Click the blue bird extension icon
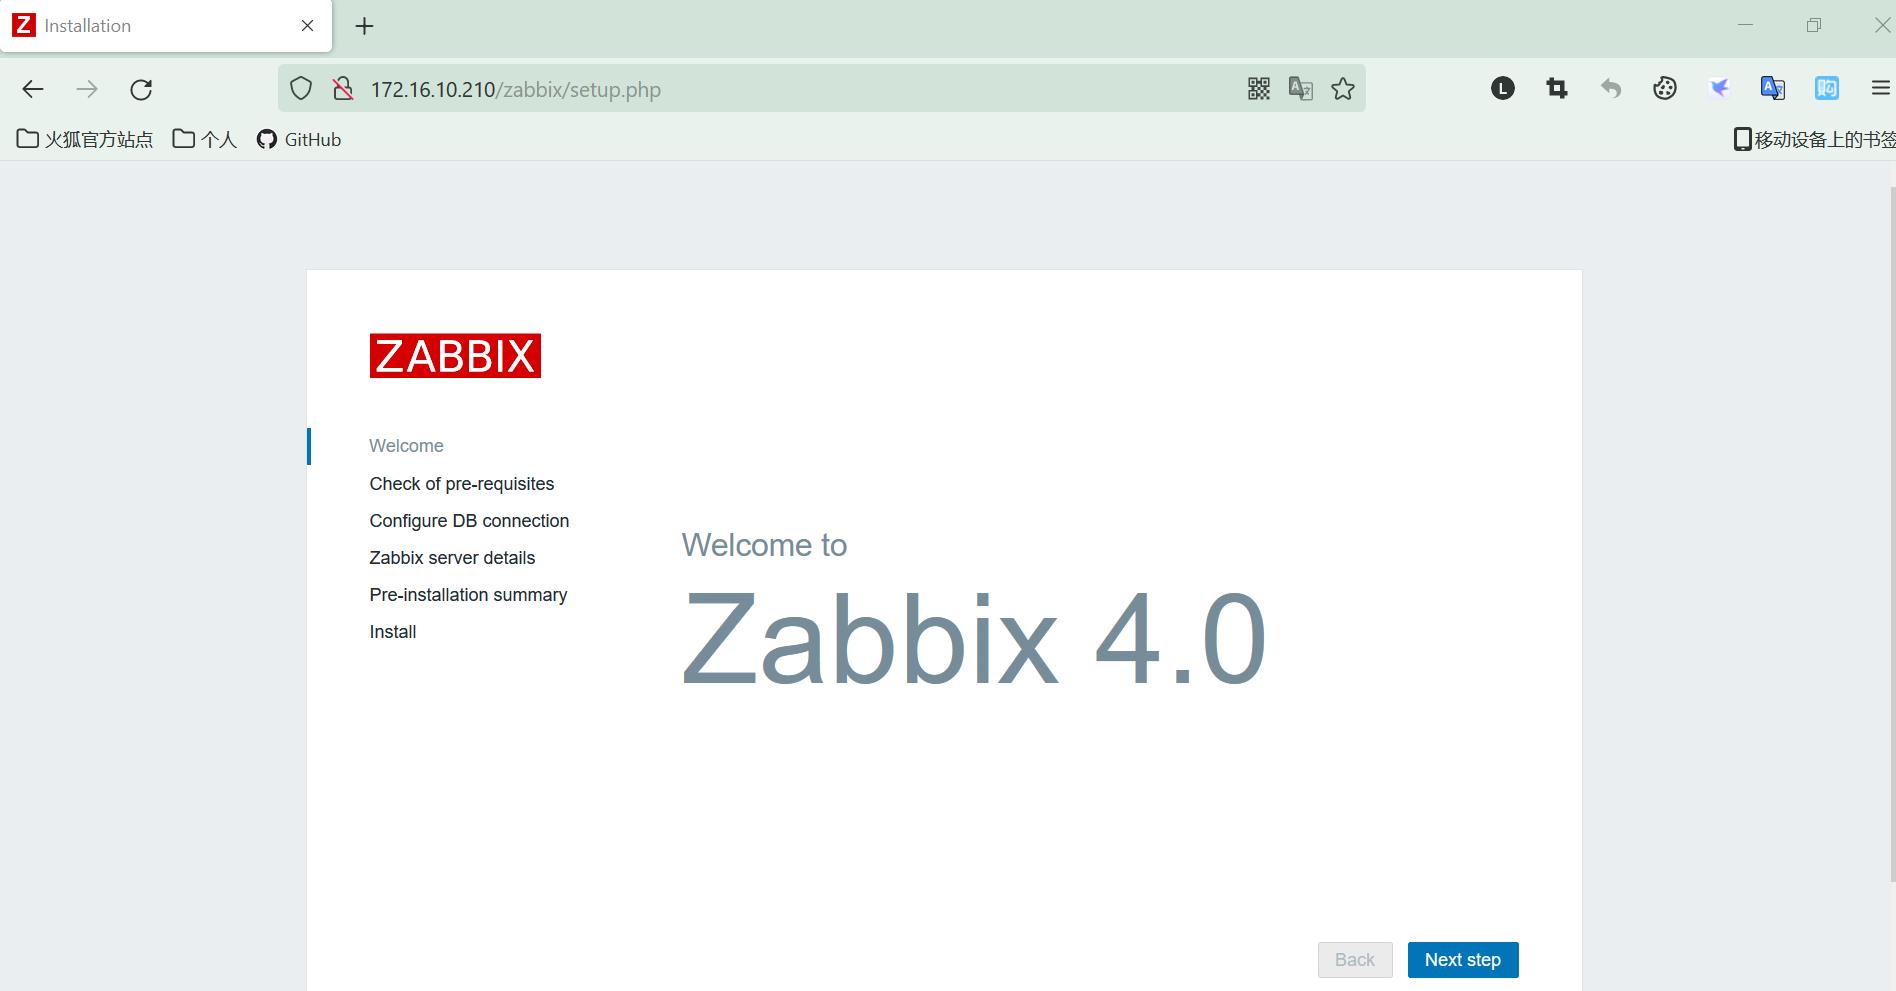This screenshot has width=1896, height=991. point(1719,89)
